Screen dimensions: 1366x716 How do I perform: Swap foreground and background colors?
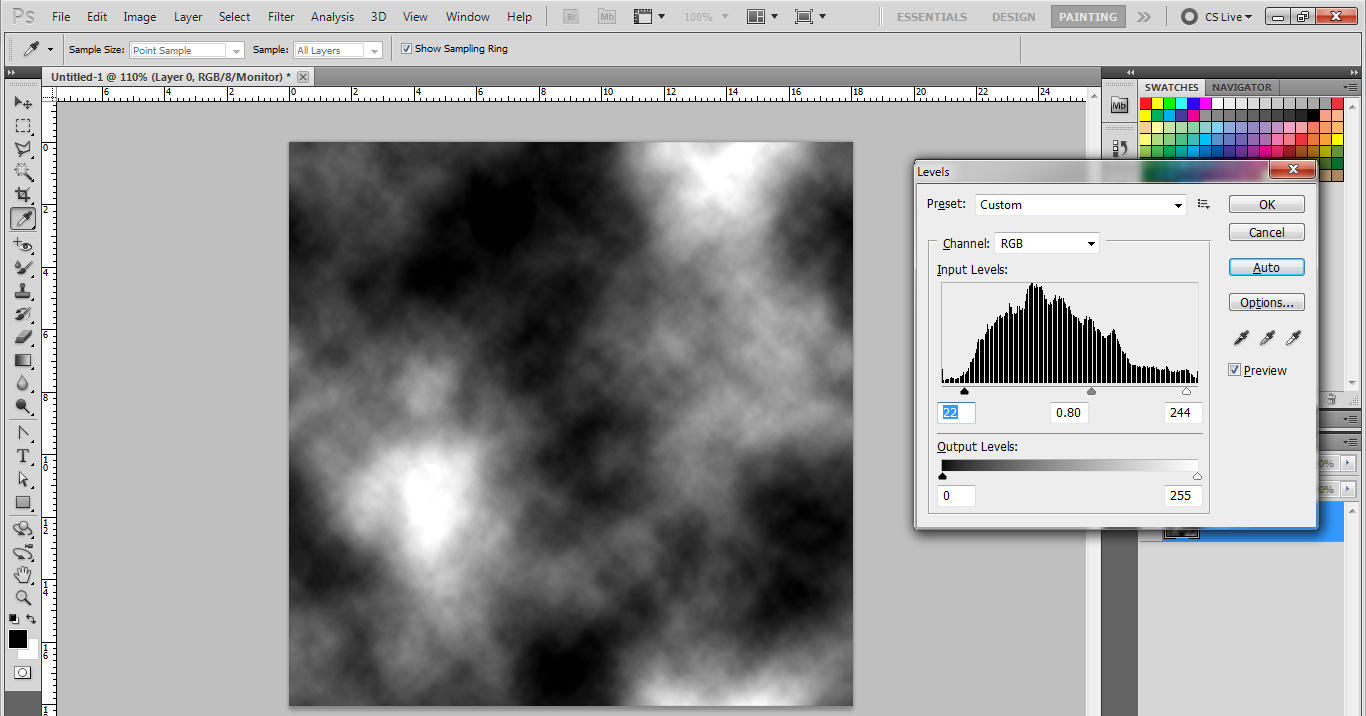coord(31,620)
